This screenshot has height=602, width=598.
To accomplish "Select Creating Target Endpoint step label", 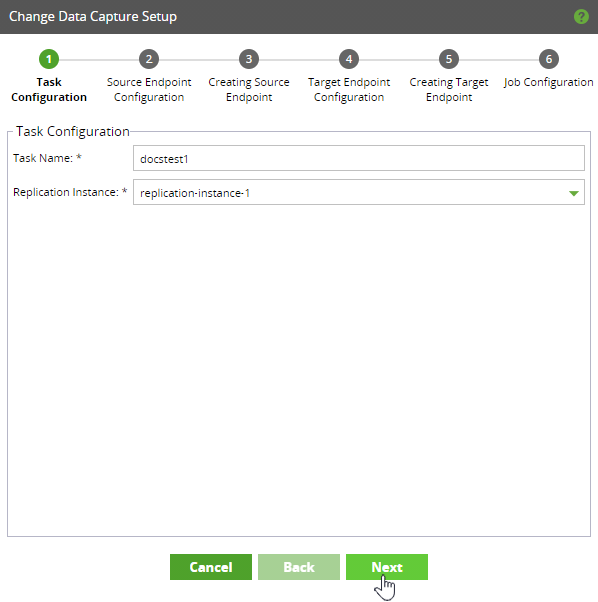I will tap(449, 89).
